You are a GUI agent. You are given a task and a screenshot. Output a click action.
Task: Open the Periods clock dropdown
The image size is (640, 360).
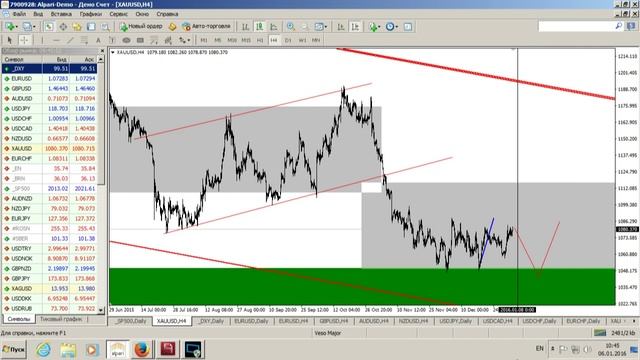(391, 27)
